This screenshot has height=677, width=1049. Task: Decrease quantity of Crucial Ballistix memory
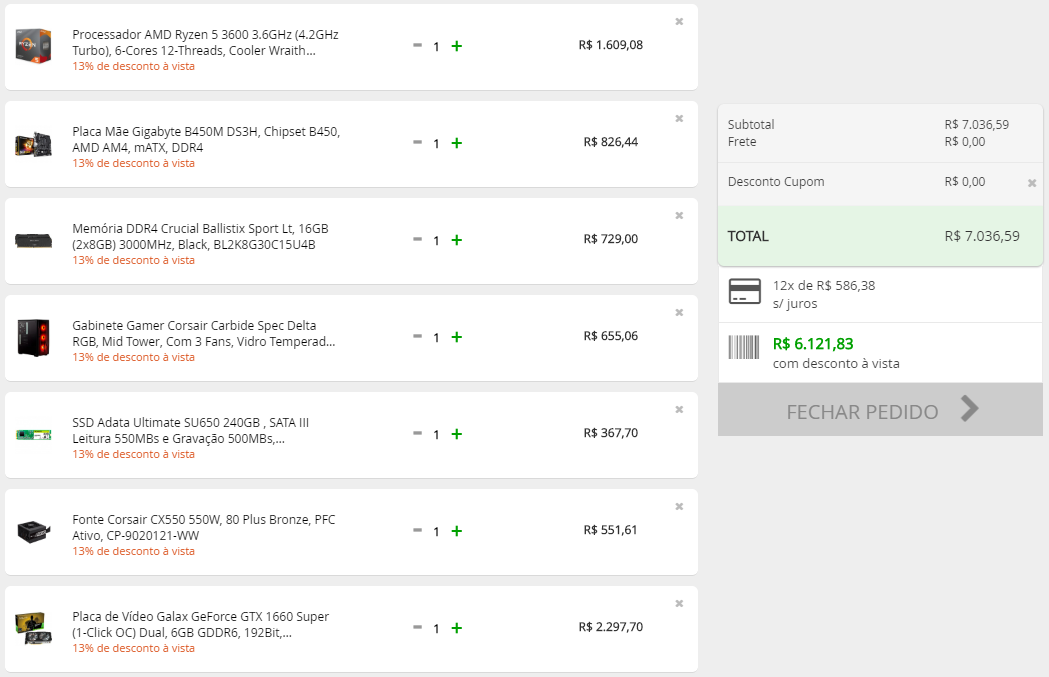[x=417, y=239]
